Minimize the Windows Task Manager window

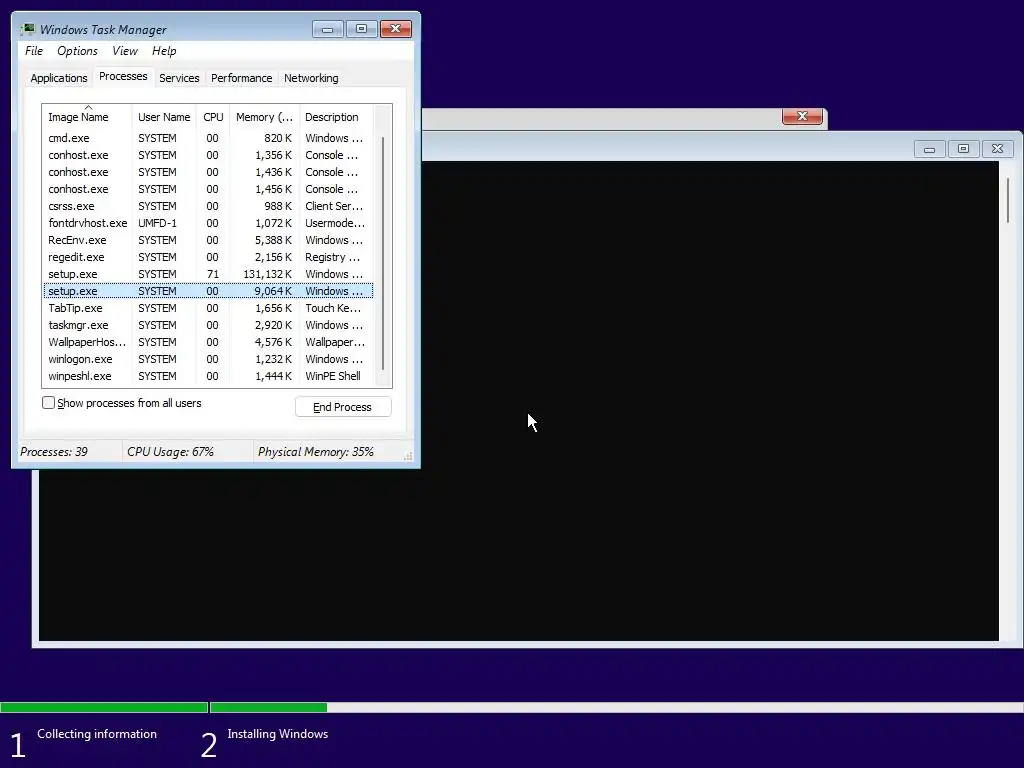[327, 29]
